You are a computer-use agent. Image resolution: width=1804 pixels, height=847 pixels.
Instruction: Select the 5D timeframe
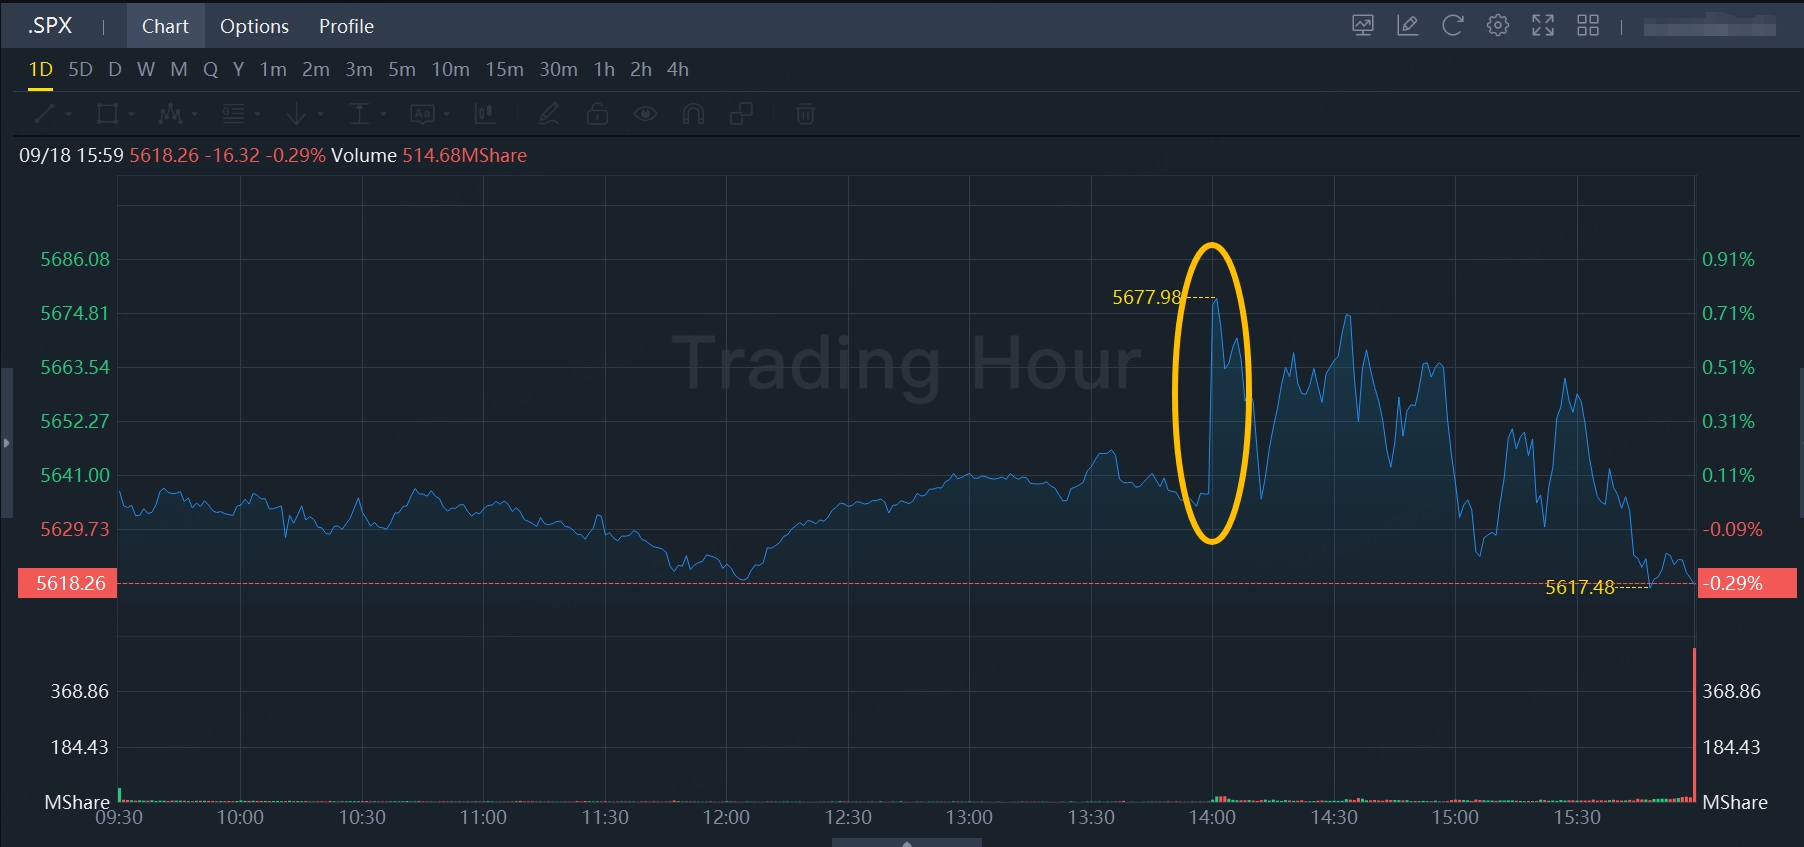pyautogui.click(x=80, y=69)
